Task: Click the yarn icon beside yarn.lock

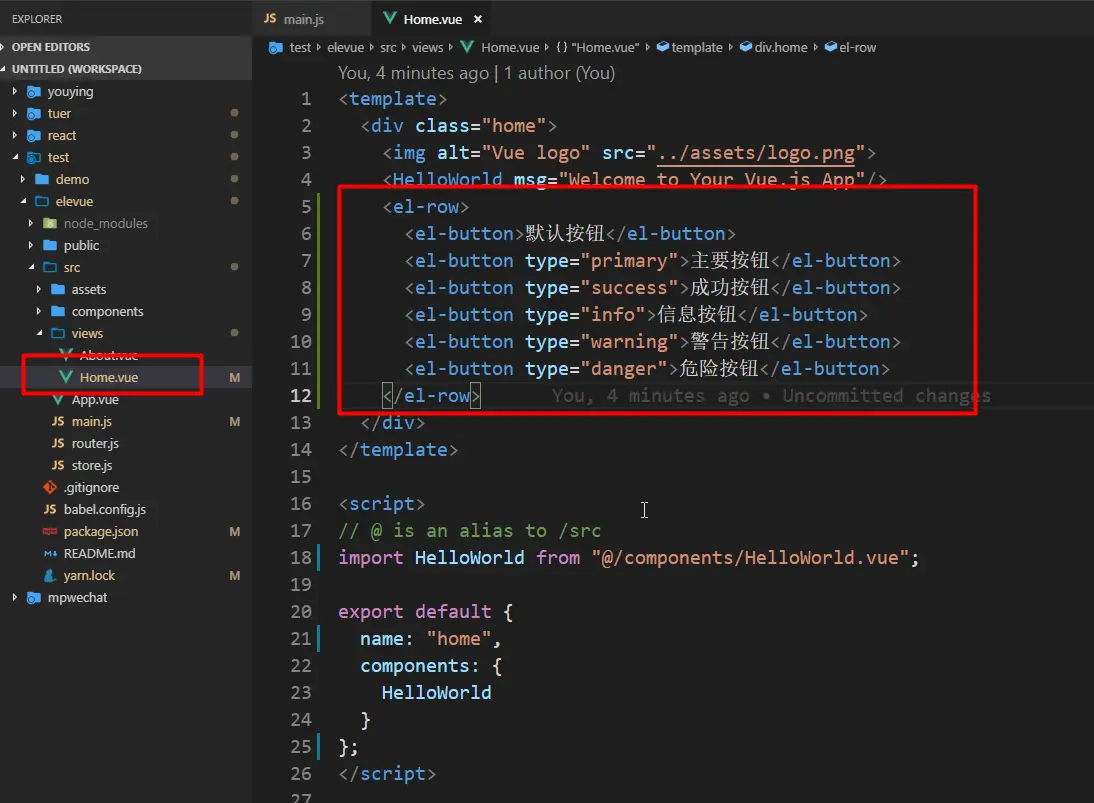Action: click(x=50, y=576)
